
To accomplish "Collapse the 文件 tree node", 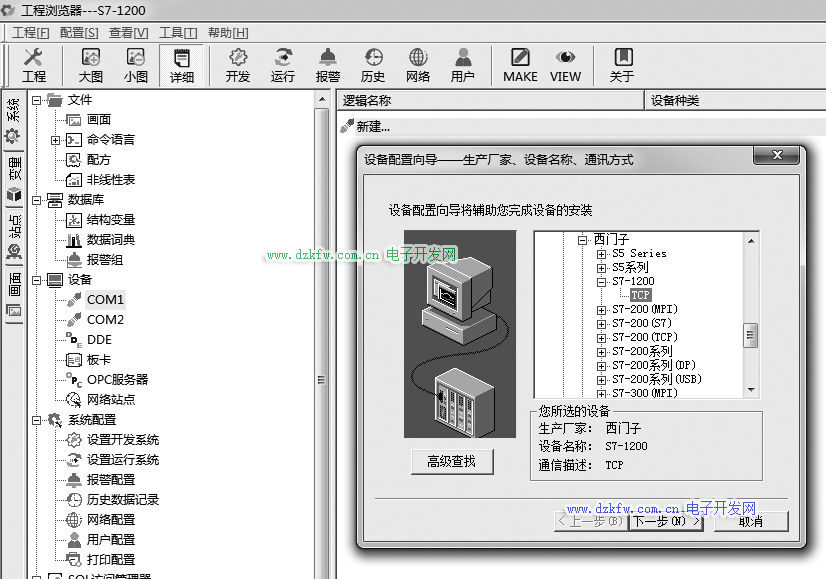I will coord(36,100).
